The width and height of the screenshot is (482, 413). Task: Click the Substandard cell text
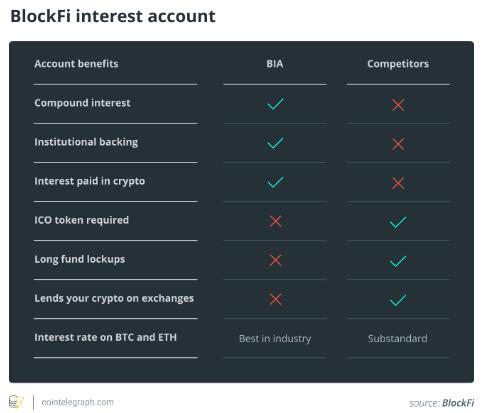tap(398, 338)
